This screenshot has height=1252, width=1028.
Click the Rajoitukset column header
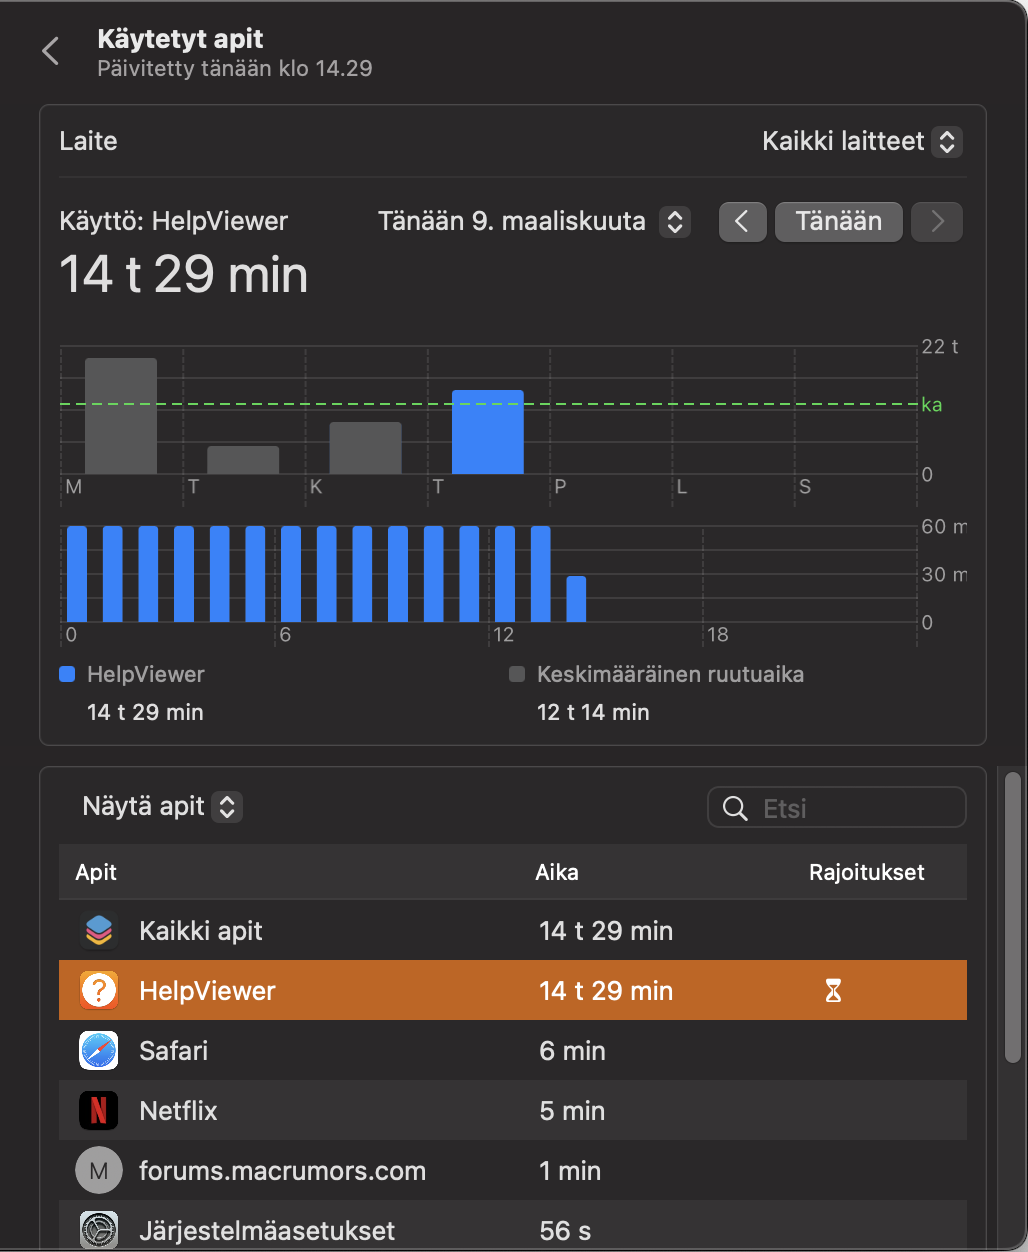coord(867,872)
